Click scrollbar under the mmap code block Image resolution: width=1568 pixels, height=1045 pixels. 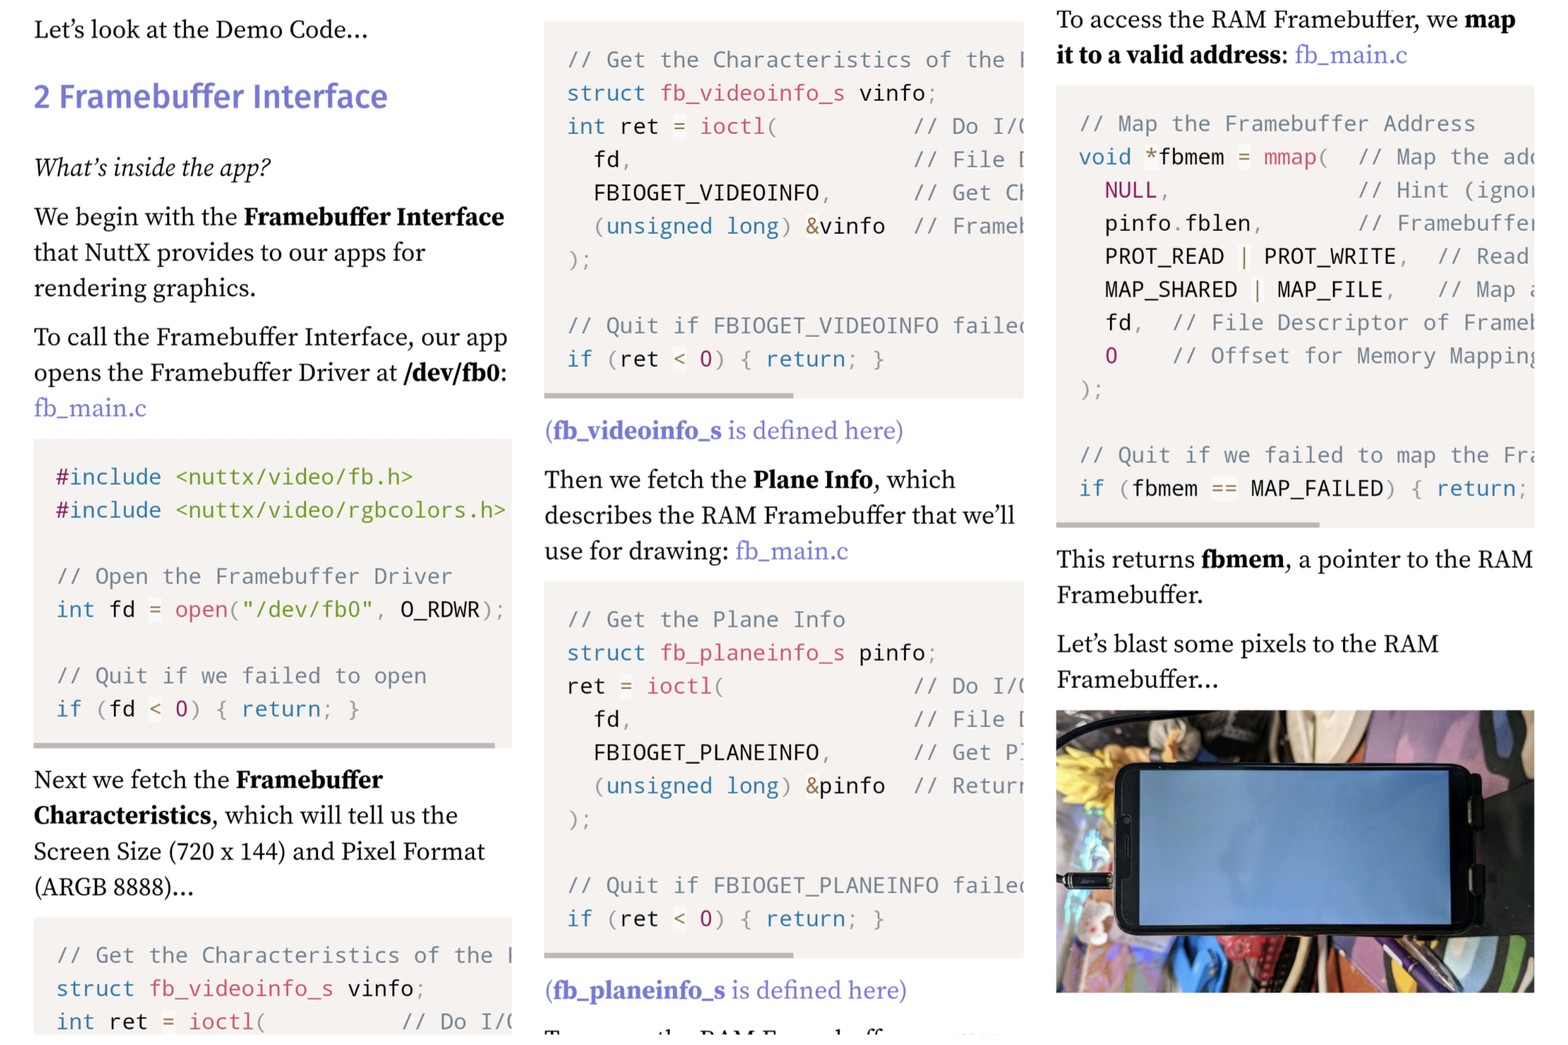1187,524
